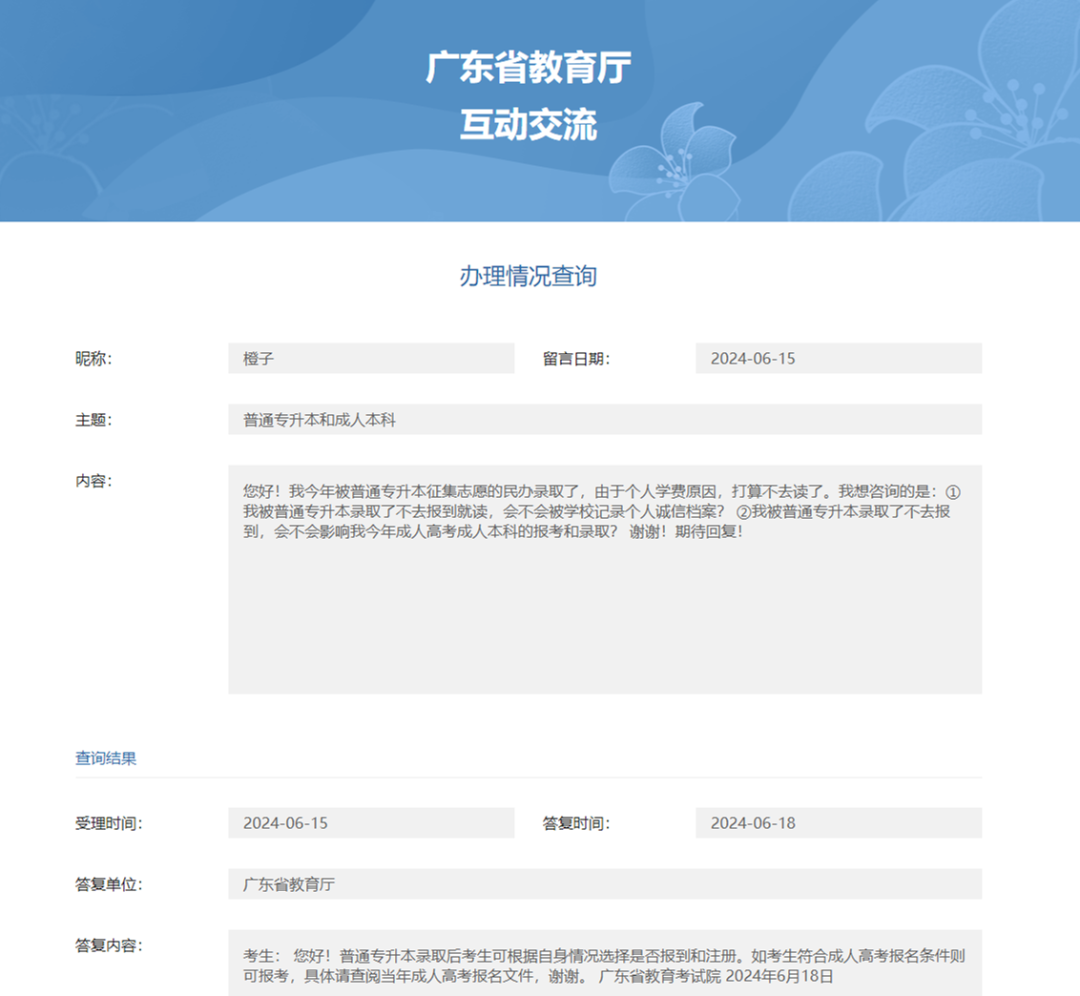Click the 答复时间 field showing 2024-06-18

click(838, 823)
